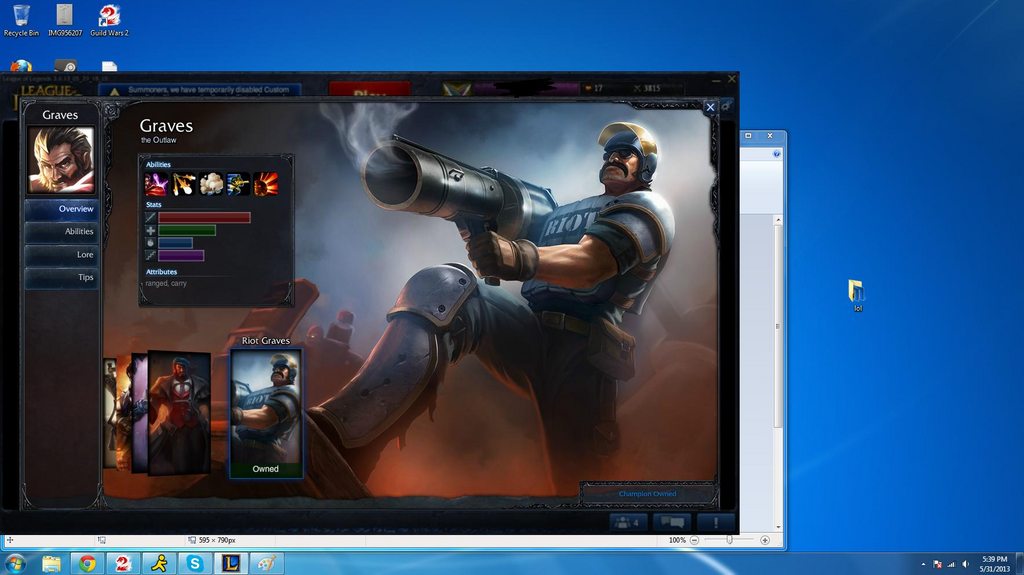Viewport: 1024px width, 575px height.
Task: Open the exclamation notifications button
Action: click(716, 522)
